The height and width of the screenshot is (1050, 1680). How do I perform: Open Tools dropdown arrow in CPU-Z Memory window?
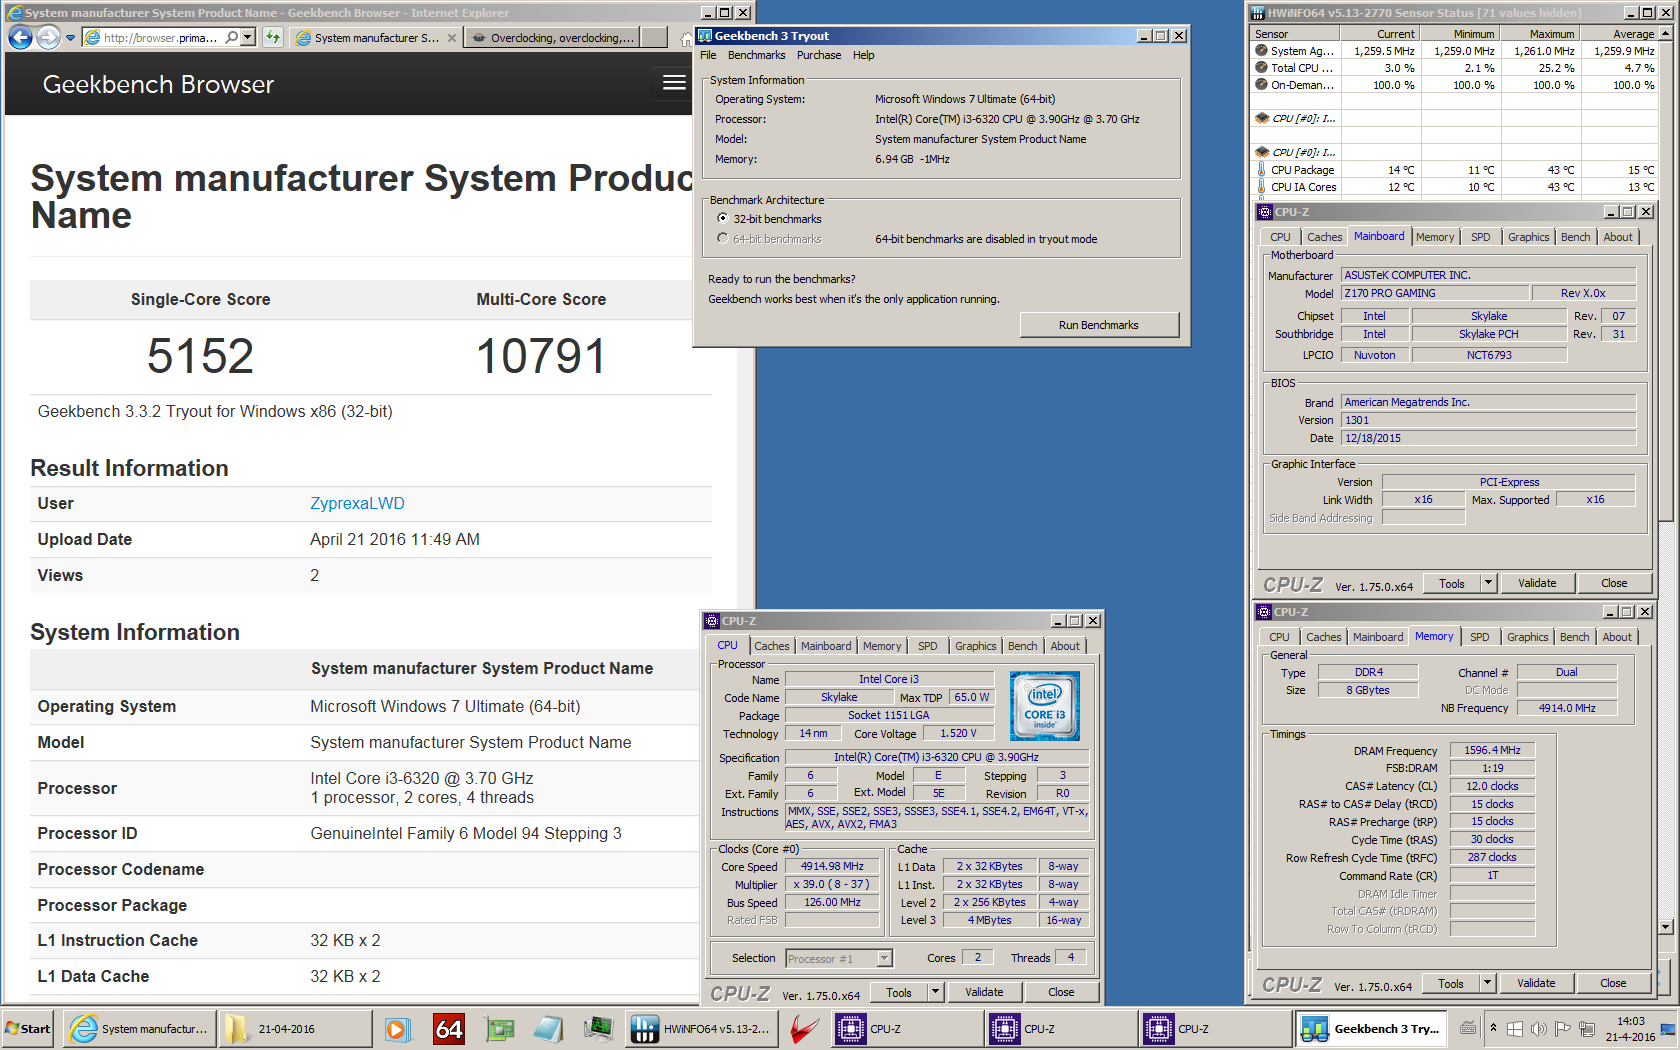pos(1487,983)
